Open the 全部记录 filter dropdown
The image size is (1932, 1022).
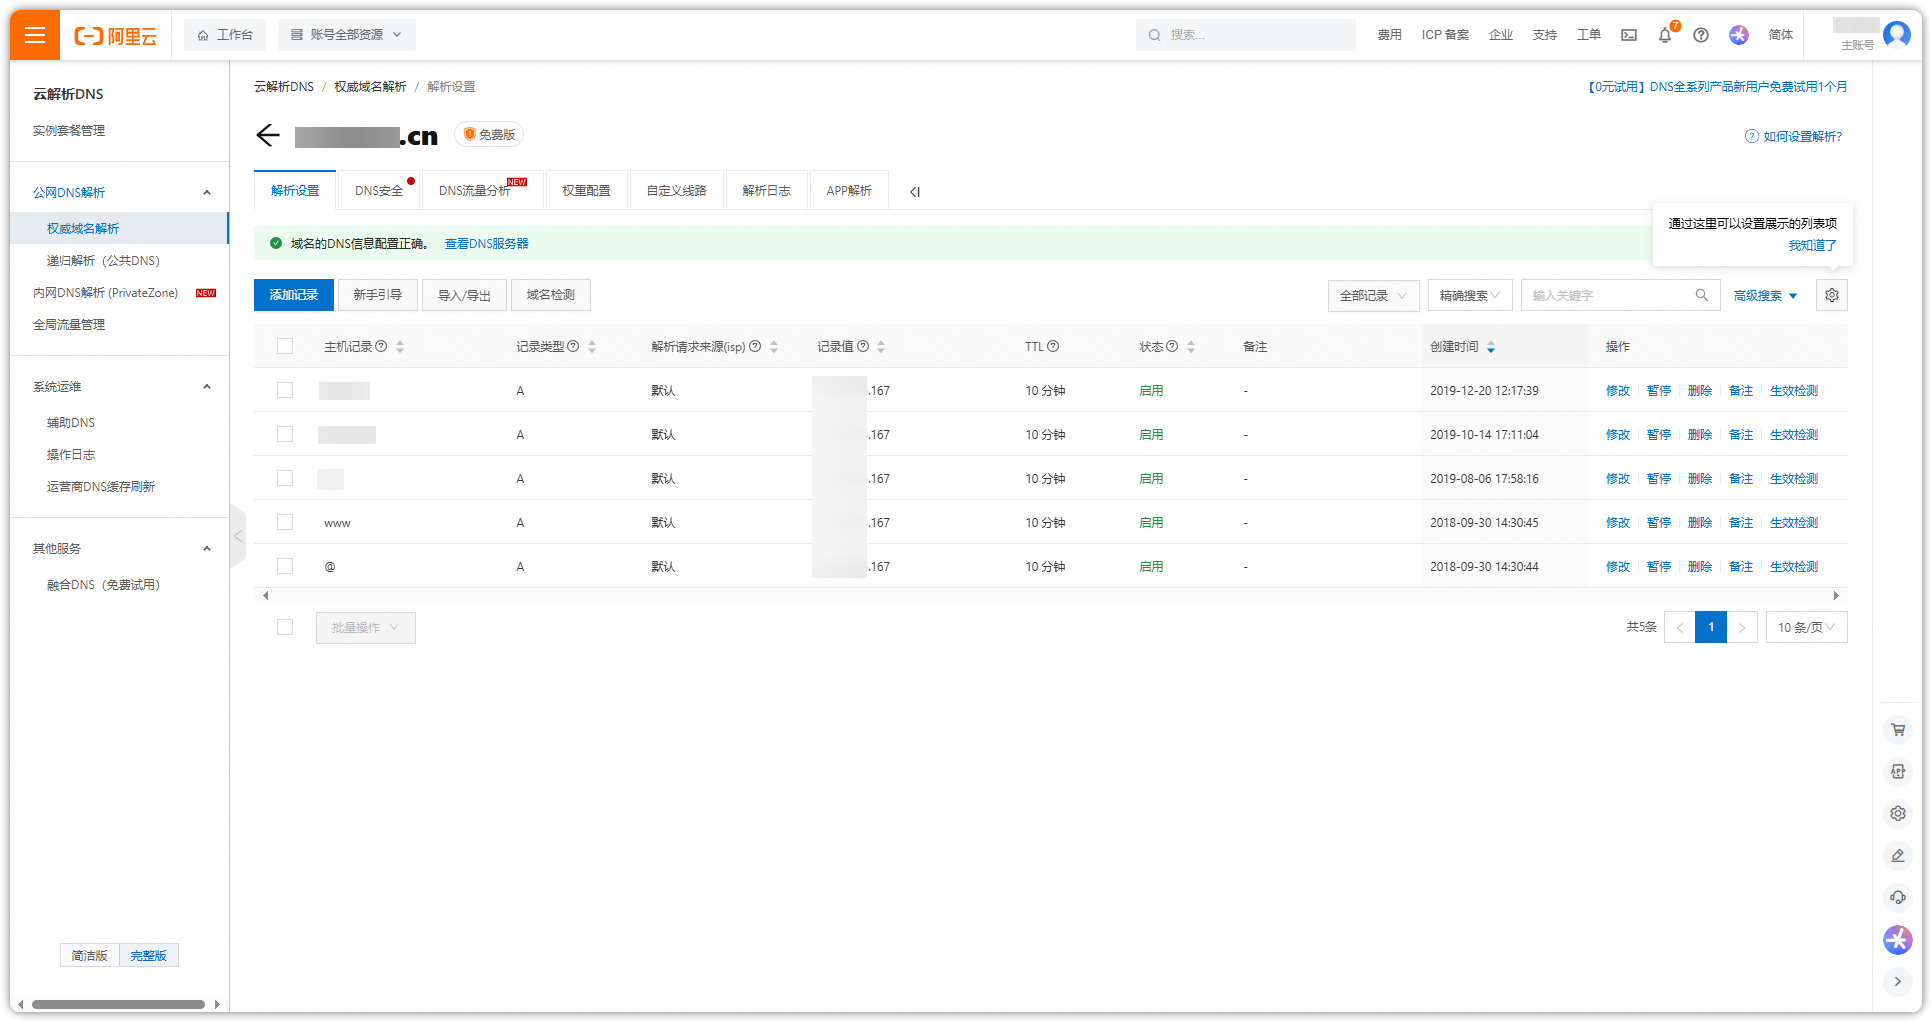(x=1372, y=296)
